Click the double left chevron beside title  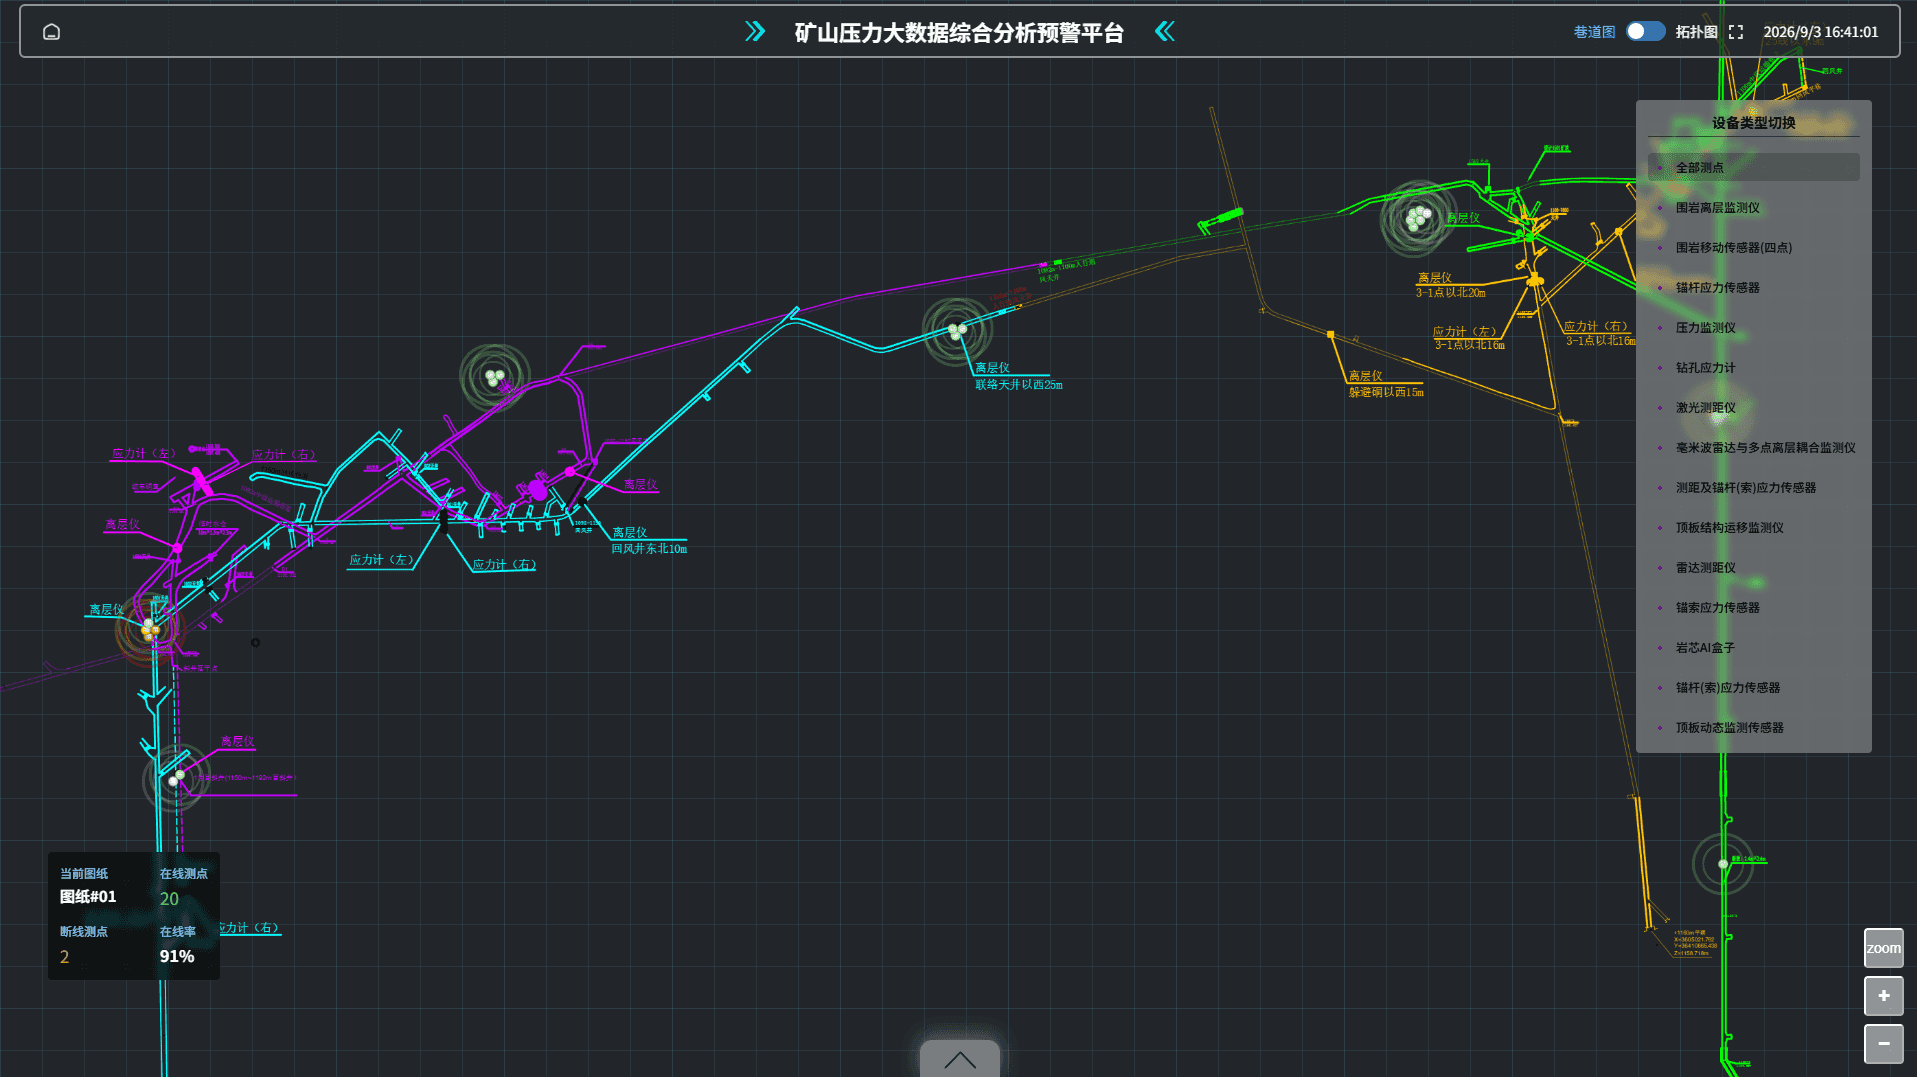1165,32
